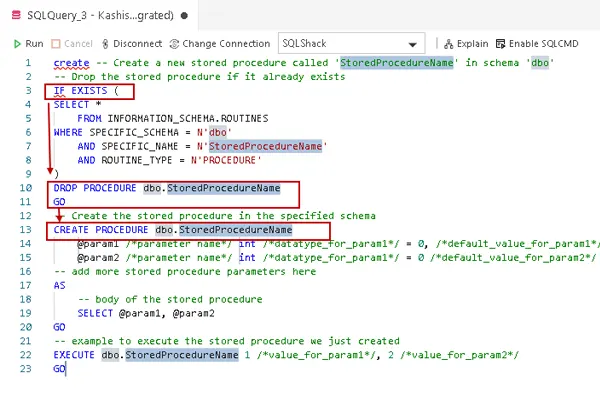Click the Explain plan icon
This screenshot has width=600, height=400.
click(448, 44)
